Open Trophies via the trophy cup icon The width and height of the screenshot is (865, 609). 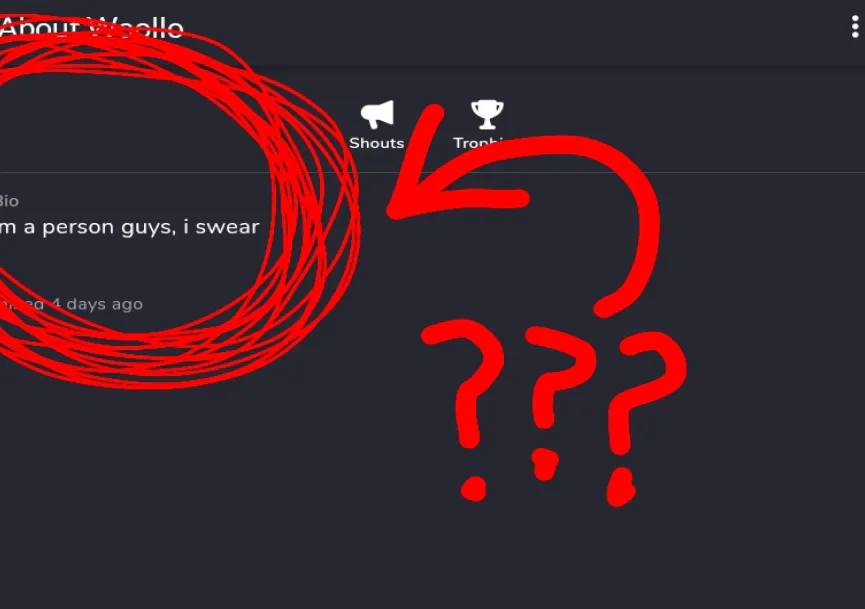(x=487, y=114)
